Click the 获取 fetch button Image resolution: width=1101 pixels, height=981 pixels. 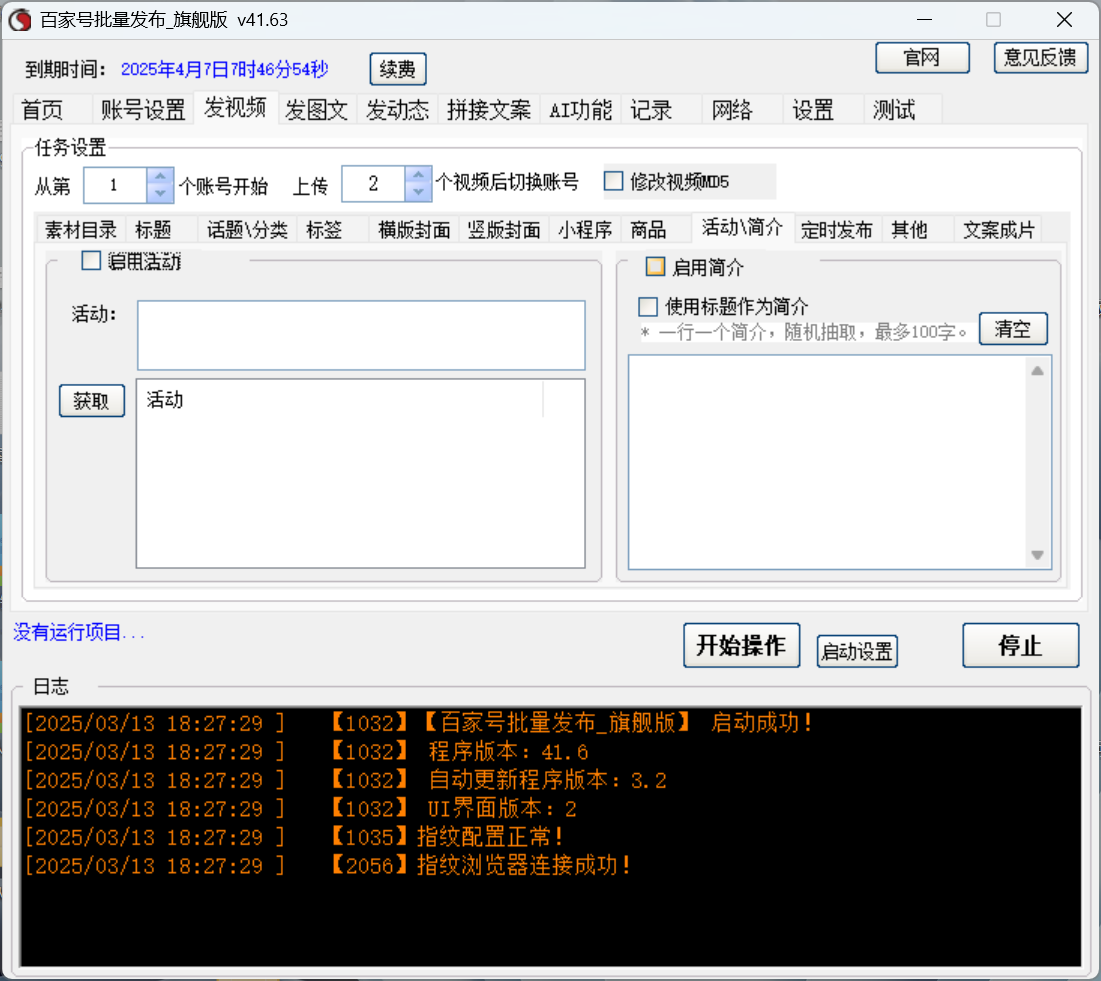tap(92, 401)
